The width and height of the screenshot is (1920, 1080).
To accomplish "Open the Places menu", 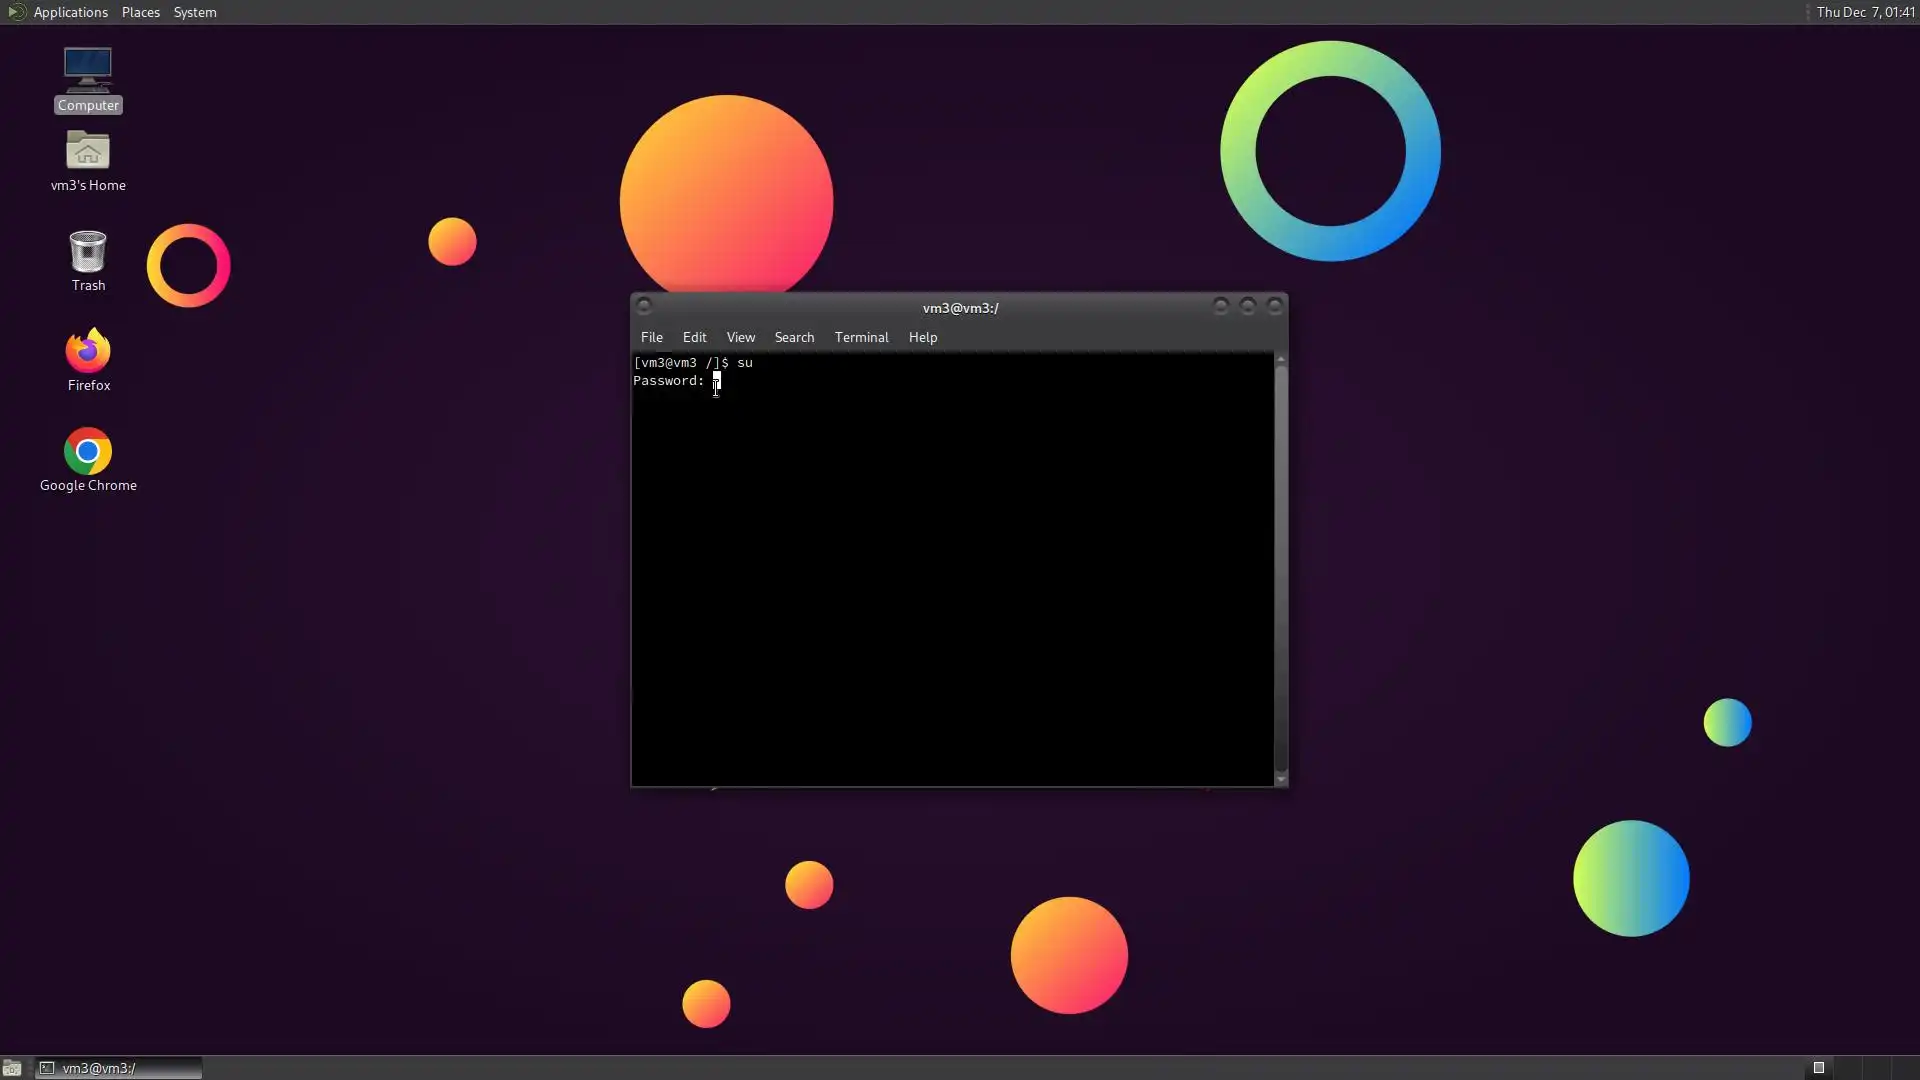I will coord(140,12).
